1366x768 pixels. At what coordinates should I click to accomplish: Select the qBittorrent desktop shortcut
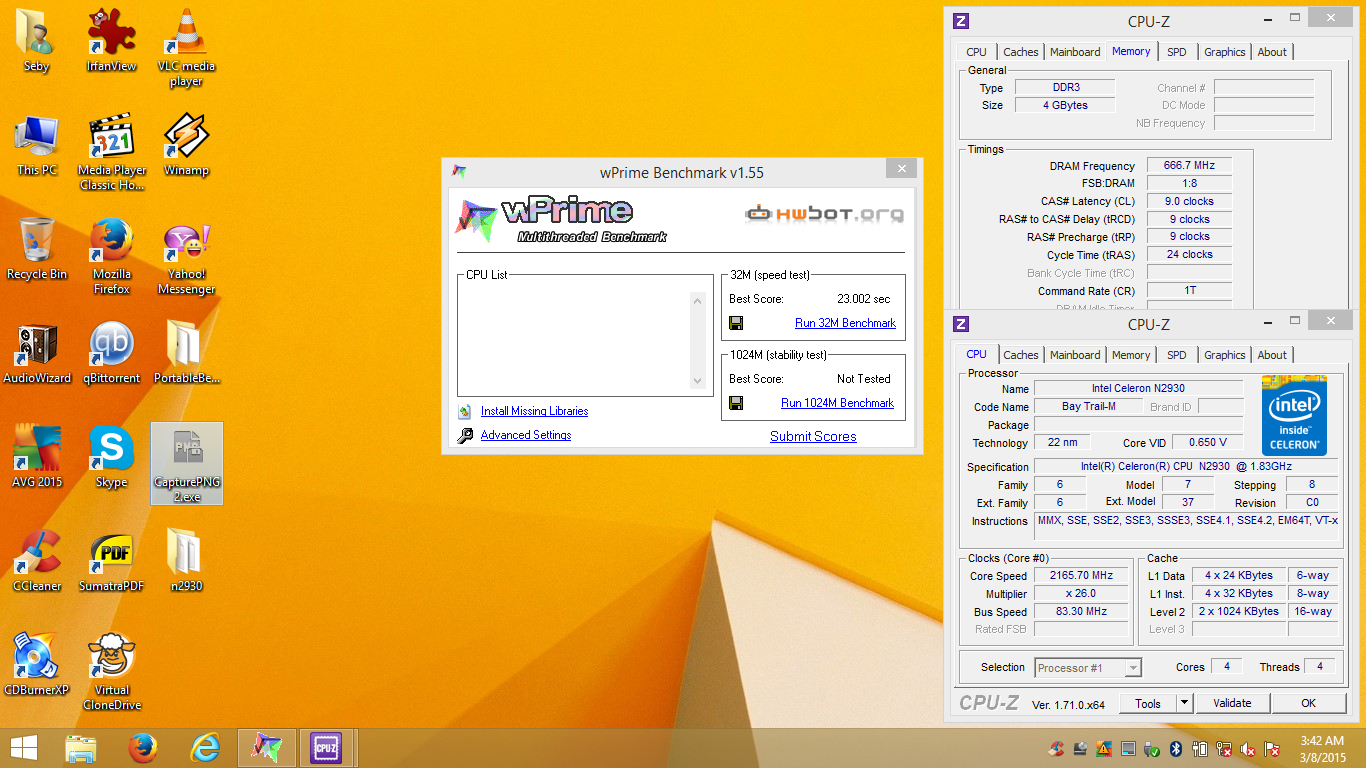pyautogui.click(x=111, y=354)
